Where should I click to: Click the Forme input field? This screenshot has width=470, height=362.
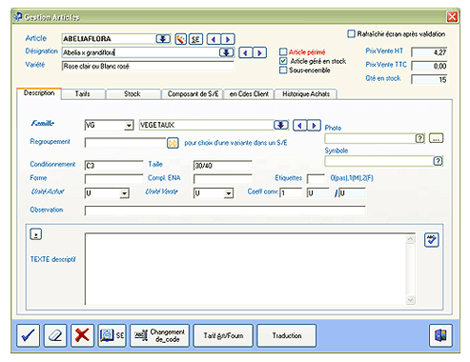(114, 179)
